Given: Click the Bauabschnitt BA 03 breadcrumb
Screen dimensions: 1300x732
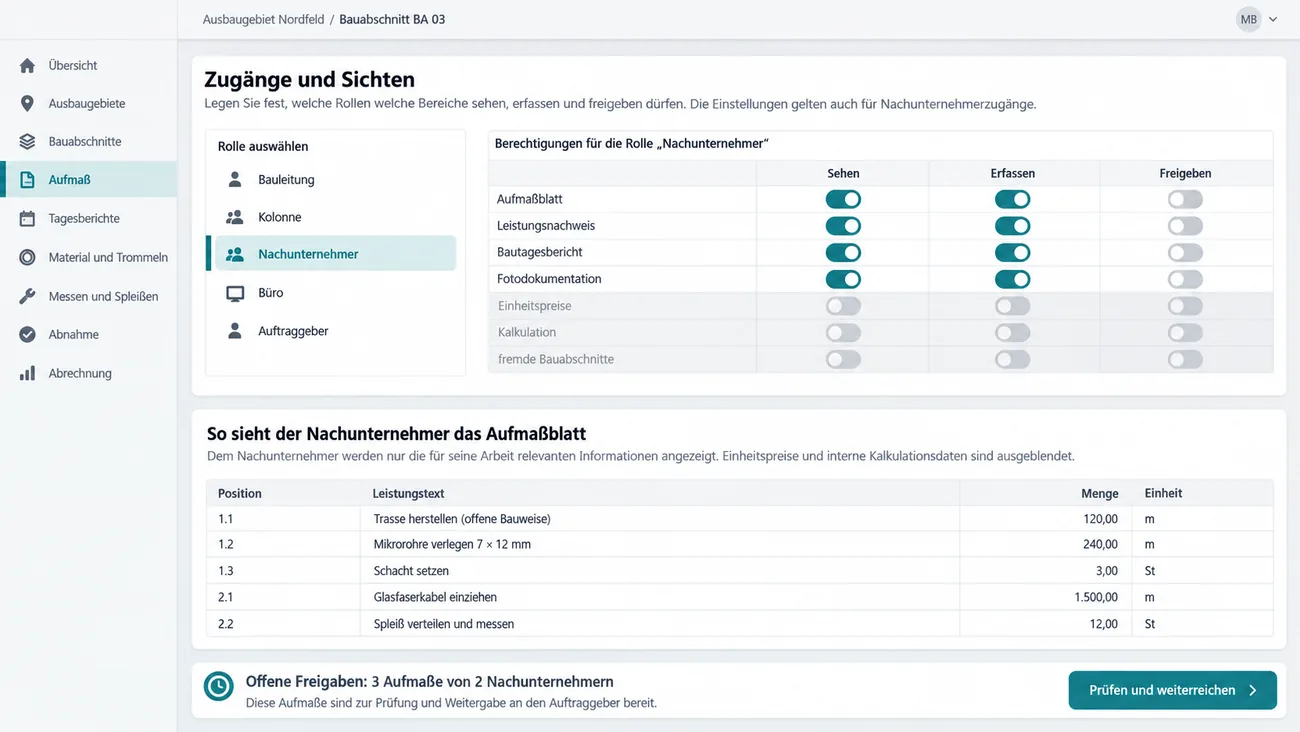Looking at the screenshot, I should pyautogui.click(x=392, y=19).
